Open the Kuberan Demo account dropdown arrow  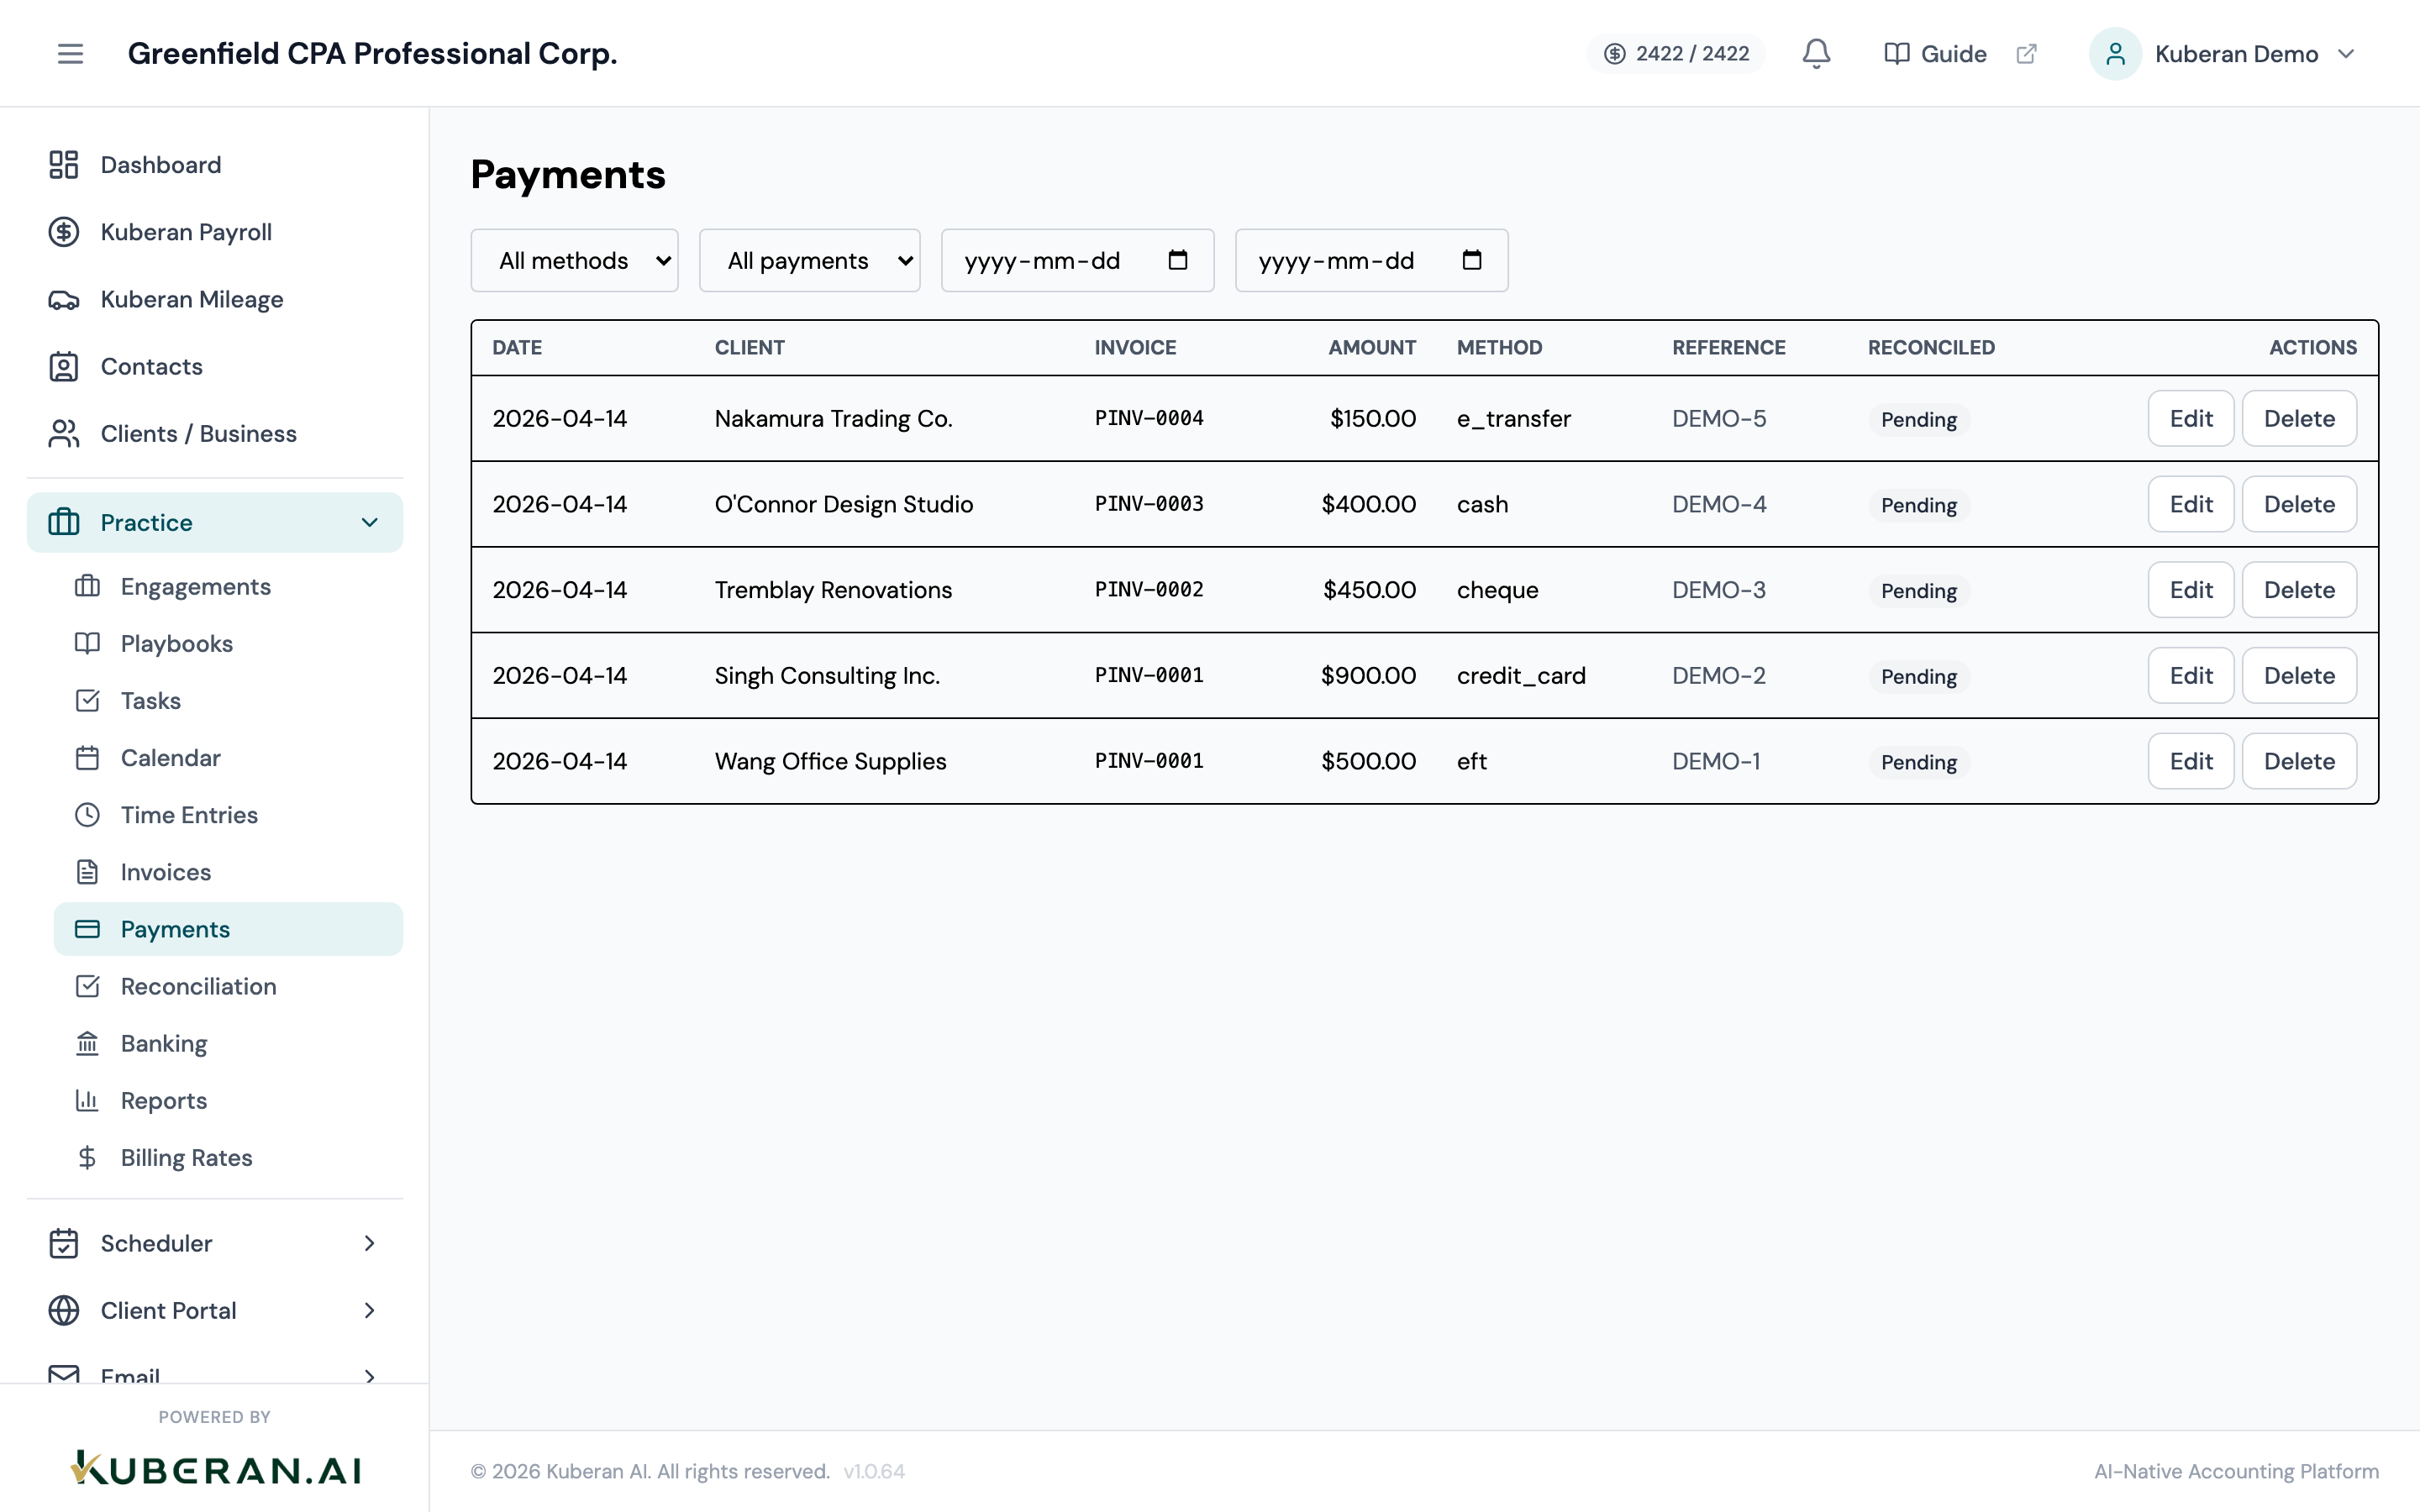[2346, 53]
